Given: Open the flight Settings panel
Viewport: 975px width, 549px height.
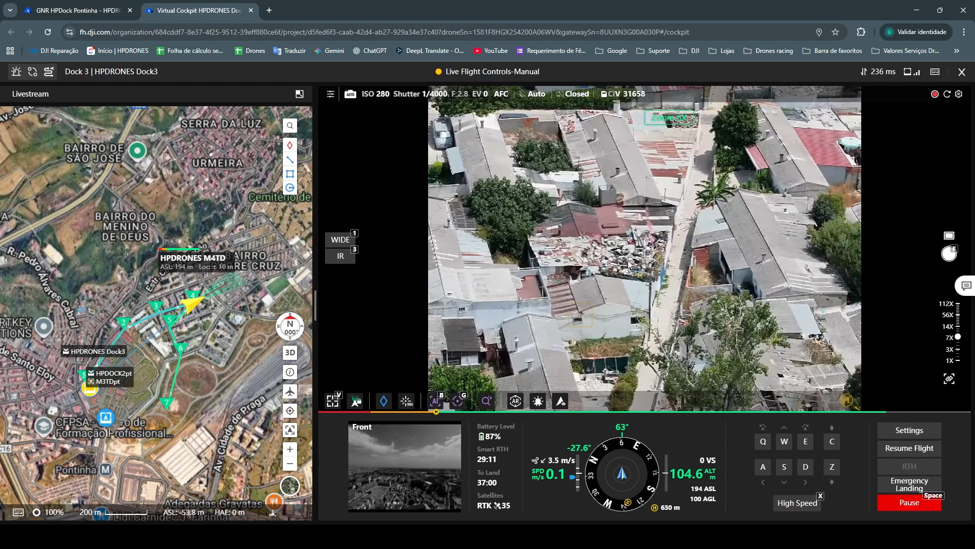Looking at the screenshot, I should tap(909, 430).
